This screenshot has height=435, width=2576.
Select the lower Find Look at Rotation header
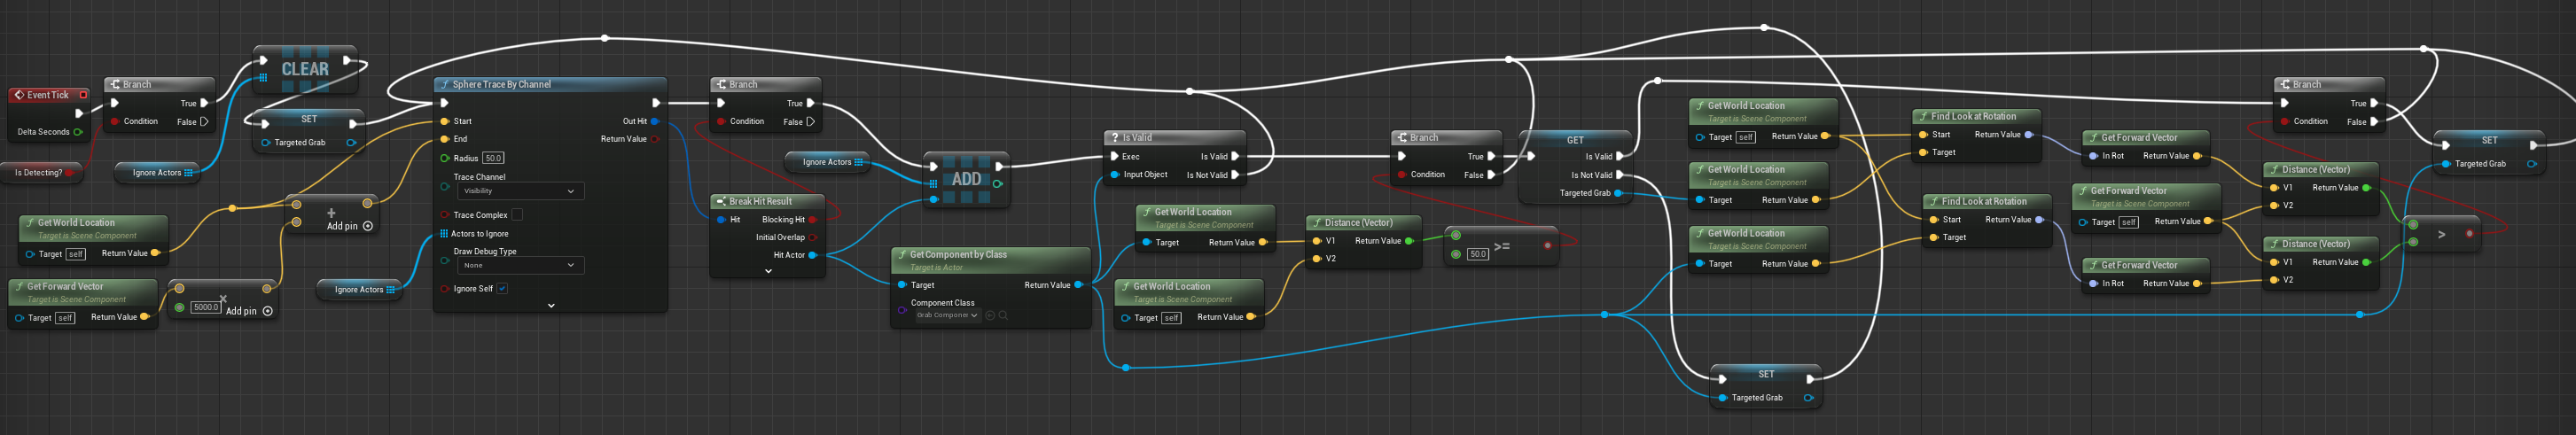click(x=1986, y=201)
